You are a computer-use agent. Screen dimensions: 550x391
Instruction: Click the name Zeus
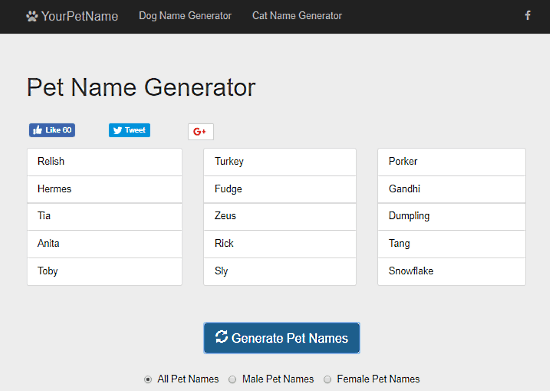click(x=280, y=216)
